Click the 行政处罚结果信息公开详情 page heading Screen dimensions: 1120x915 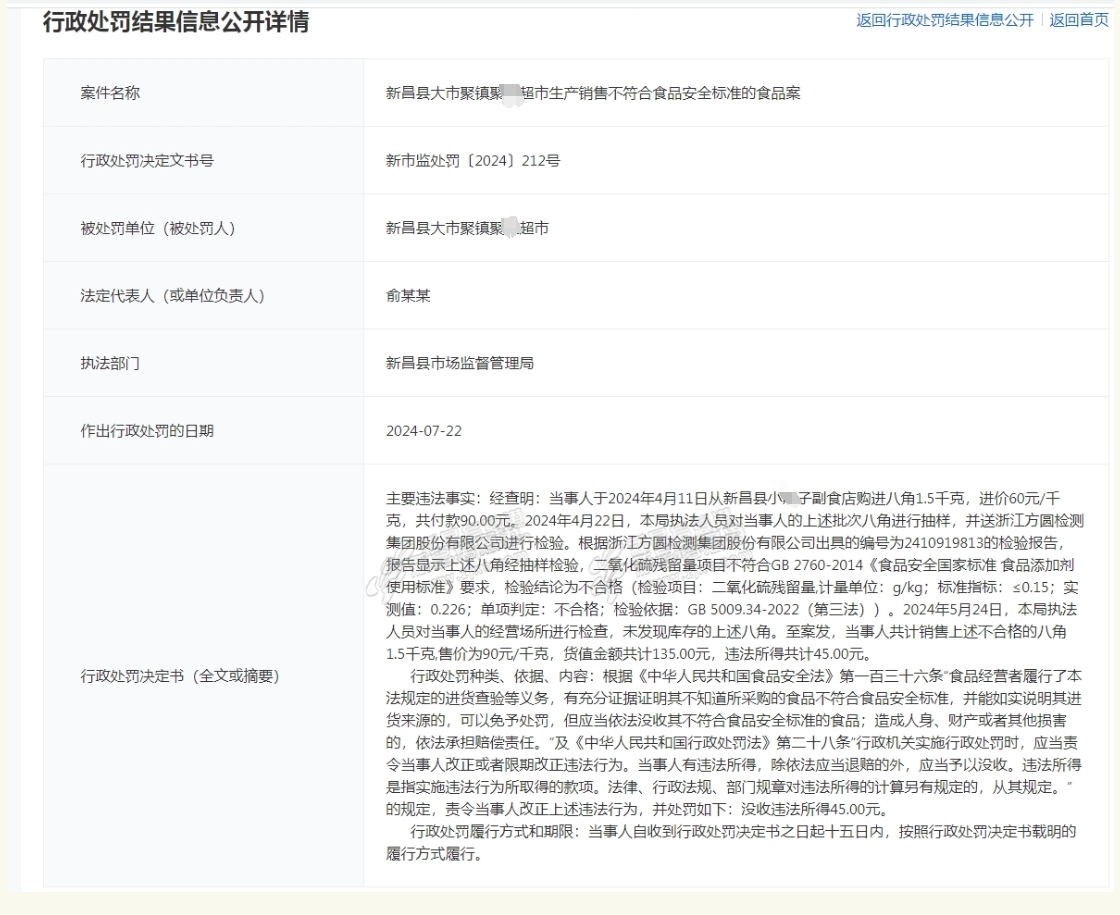click(176, 22)
